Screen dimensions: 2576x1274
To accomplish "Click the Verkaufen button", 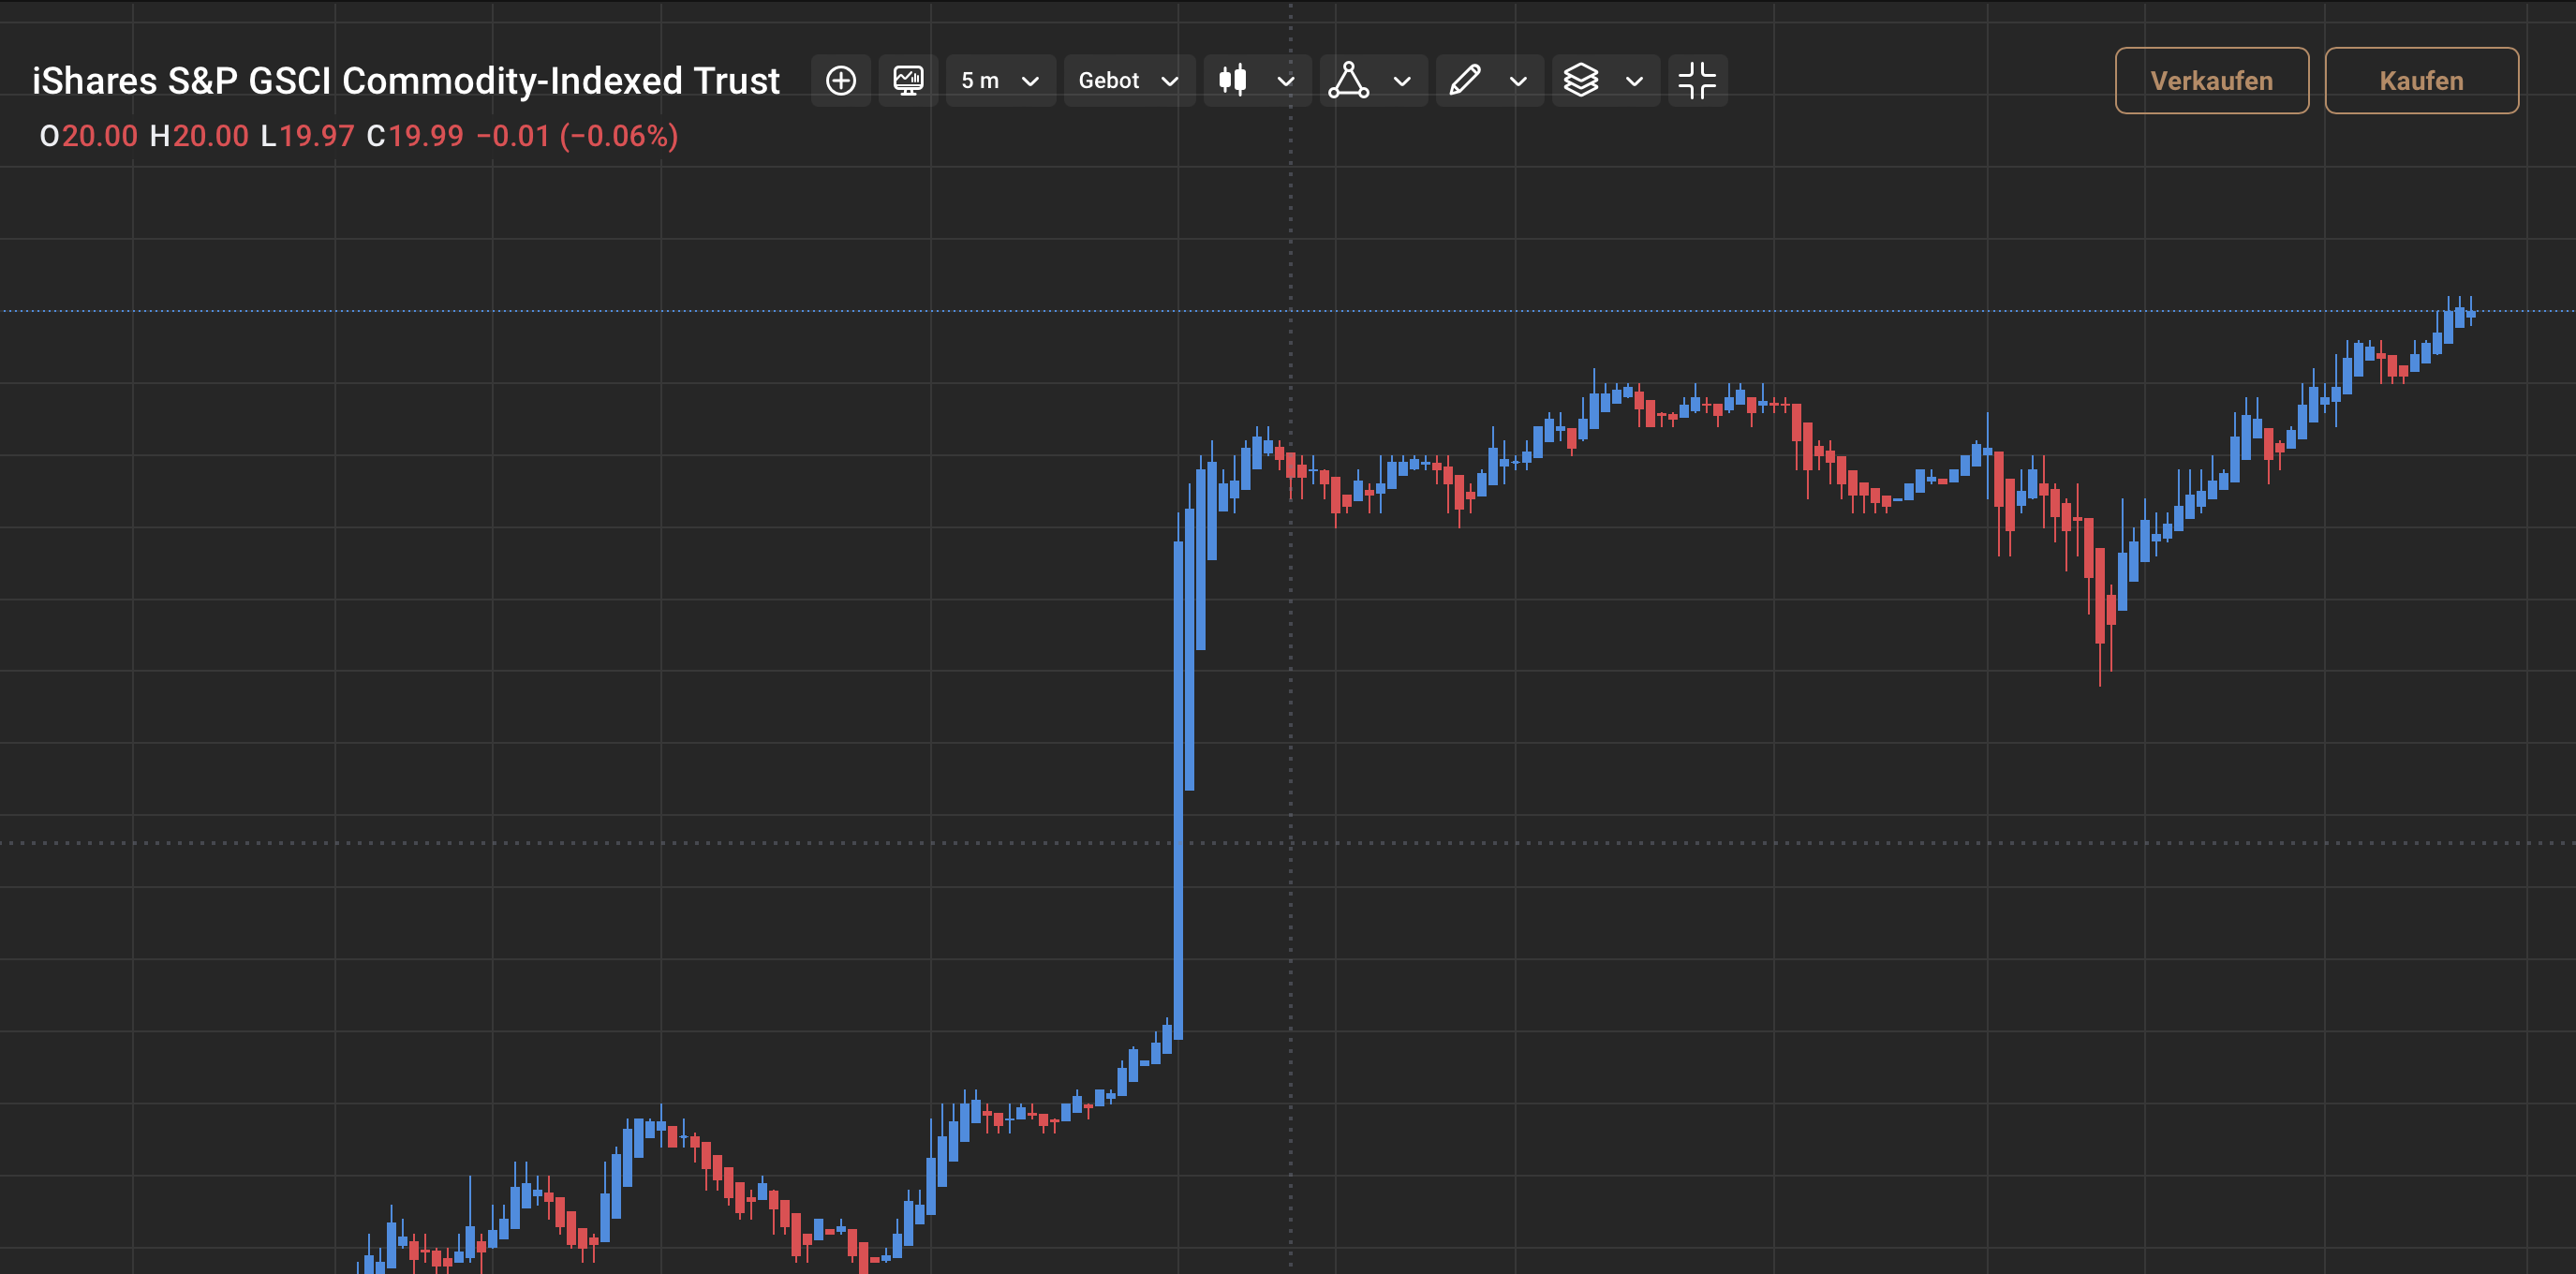I will point(2211,80).
